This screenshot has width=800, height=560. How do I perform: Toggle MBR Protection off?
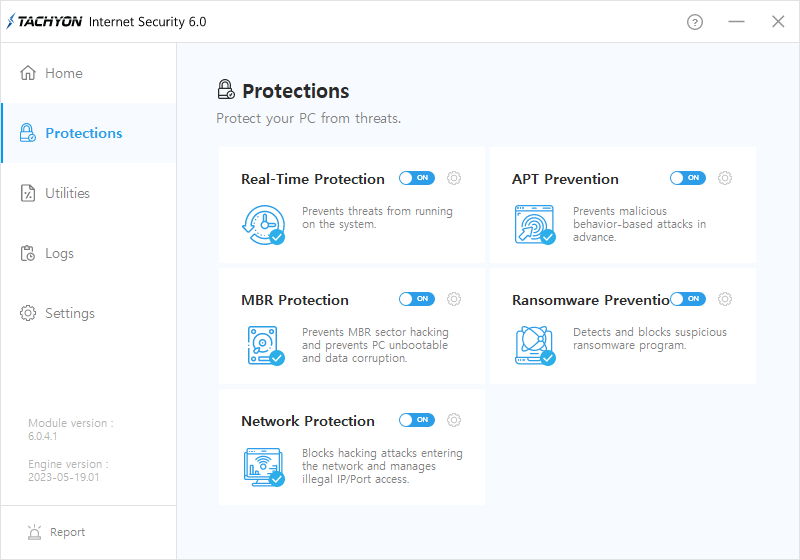[416, 299]
